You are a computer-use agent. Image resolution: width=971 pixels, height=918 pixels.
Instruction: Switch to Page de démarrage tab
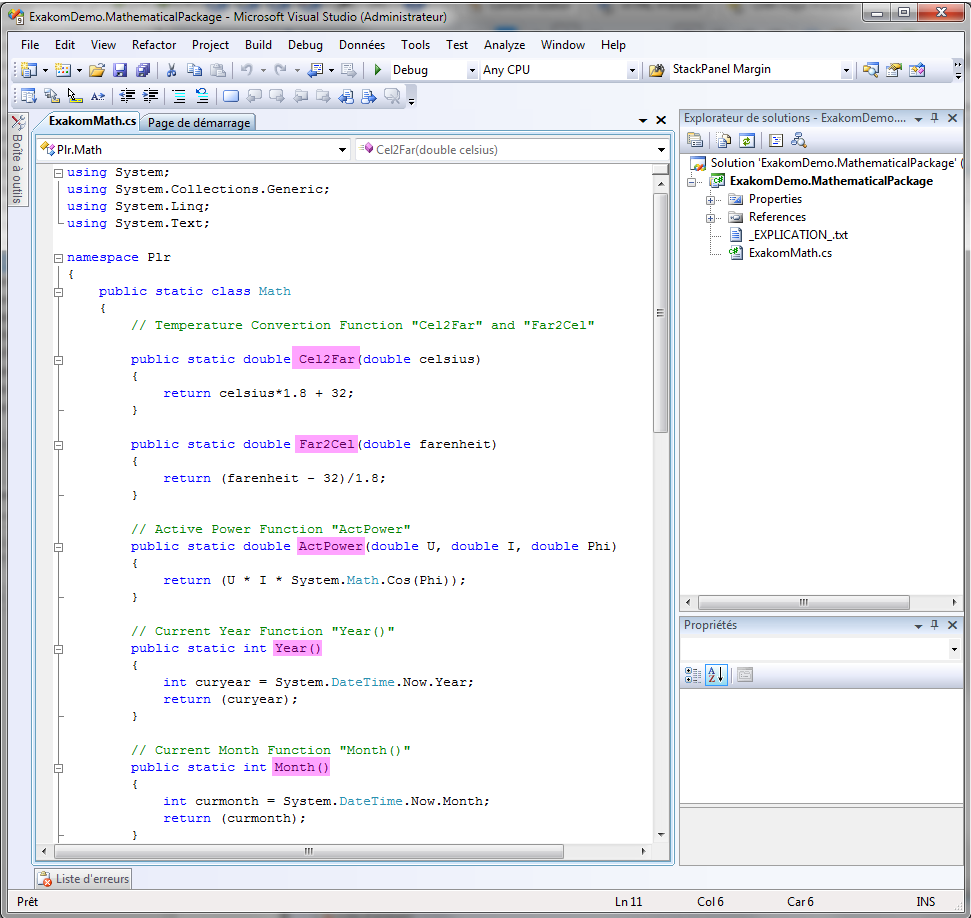tap(199, 123)
